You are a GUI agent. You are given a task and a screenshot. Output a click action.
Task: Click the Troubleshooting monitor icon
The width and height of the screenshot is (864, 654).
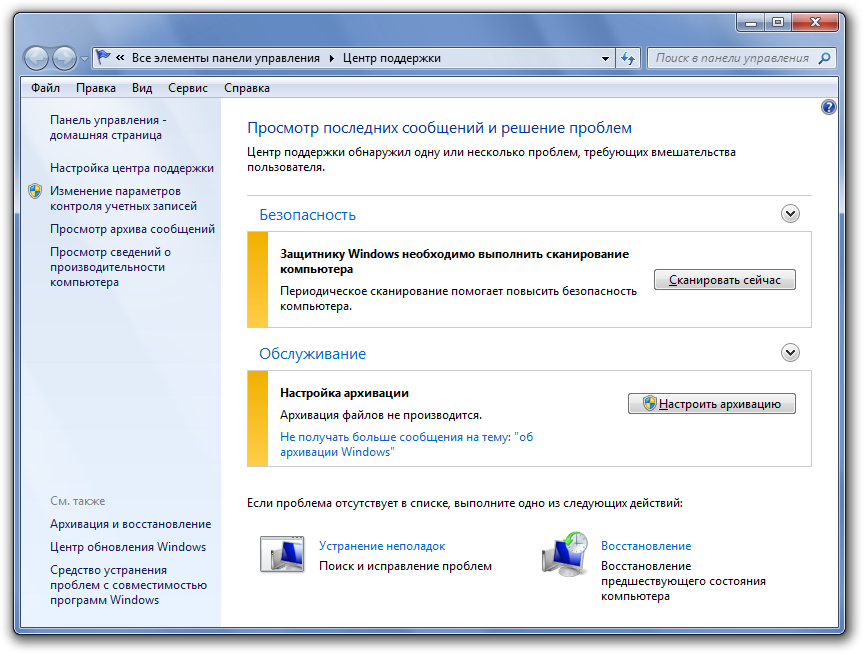click(x=281, y=554)
